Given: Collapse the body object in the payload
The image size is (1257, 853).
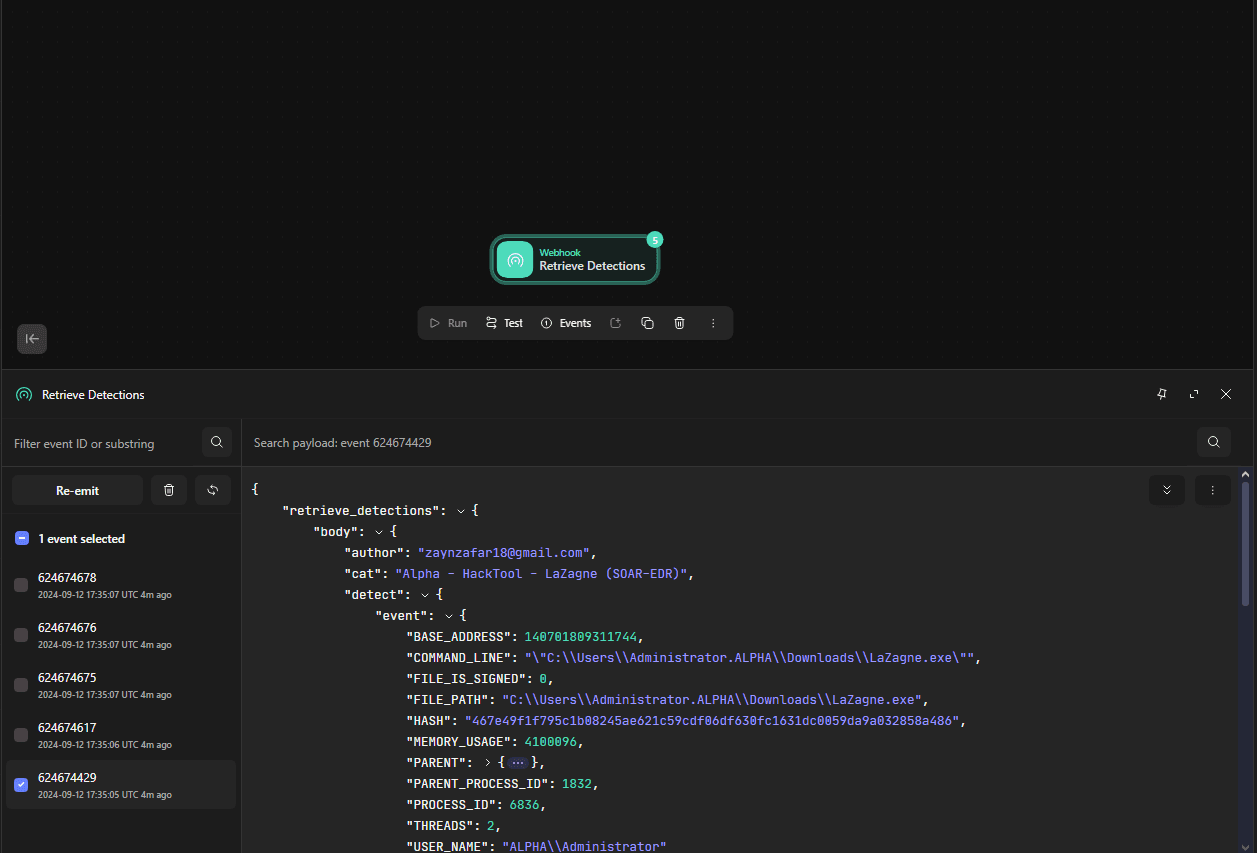Looking at the screenshot, I should click(376, 531).
